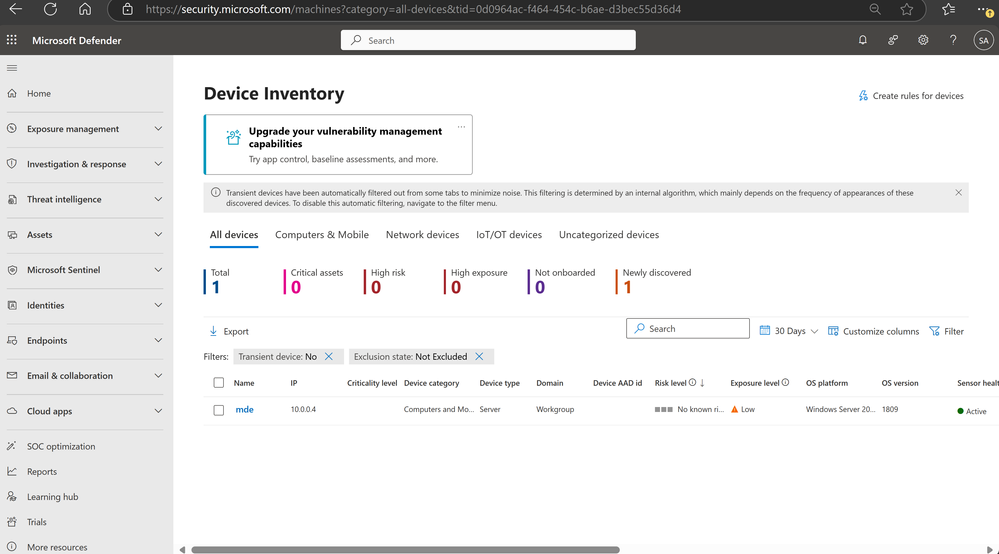The height and width of the screenshot is (554, 999).
Task: Click the Name column header
Action: tap(244, 383)
